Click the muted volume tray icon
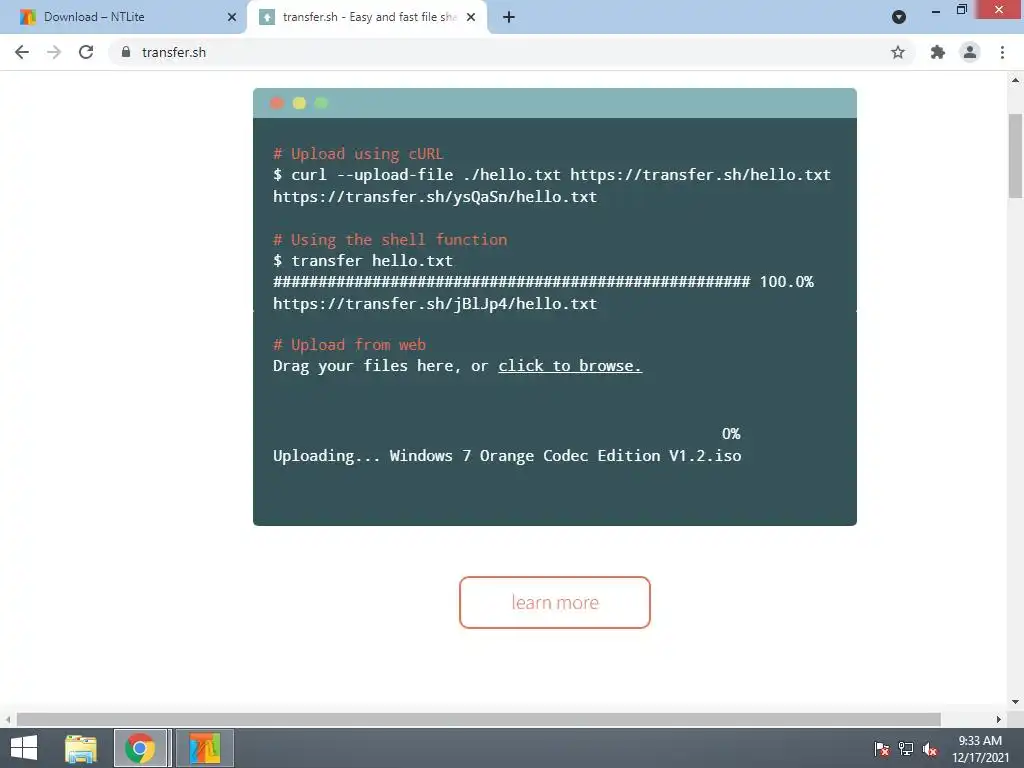Screen dimensions: 1024x768 930,748
